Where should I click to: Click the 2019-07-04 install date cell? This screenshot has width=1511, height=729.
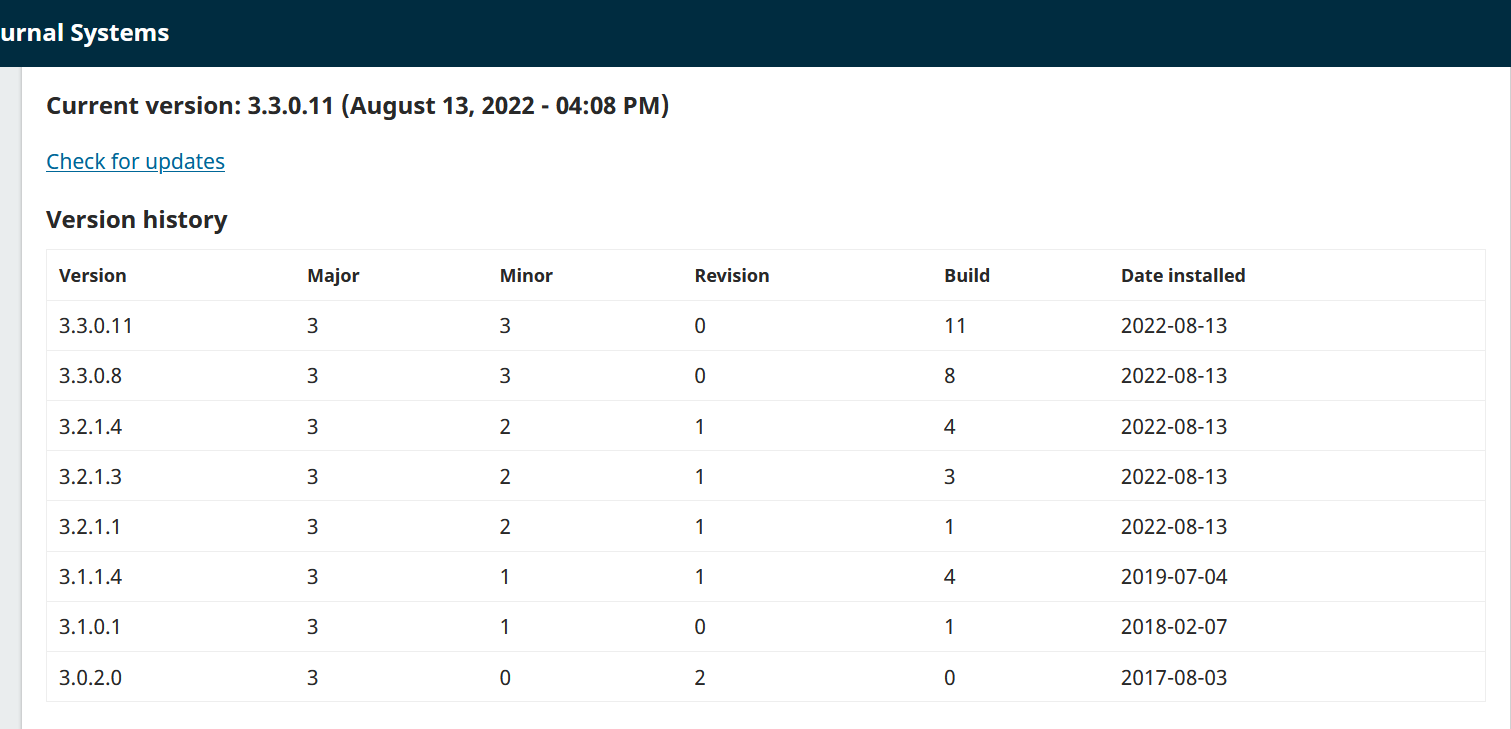[x=1173, y=577]
